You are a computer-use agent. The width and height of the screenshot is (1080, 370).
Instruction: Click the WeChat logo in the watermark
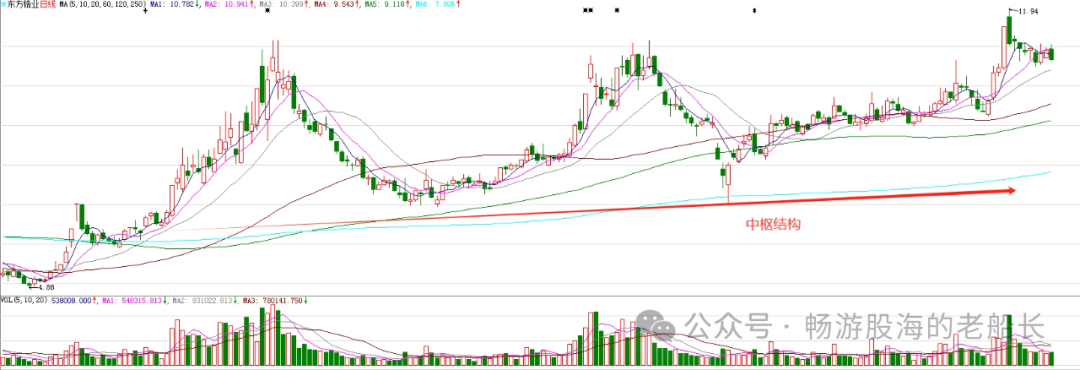pos(656,324)
